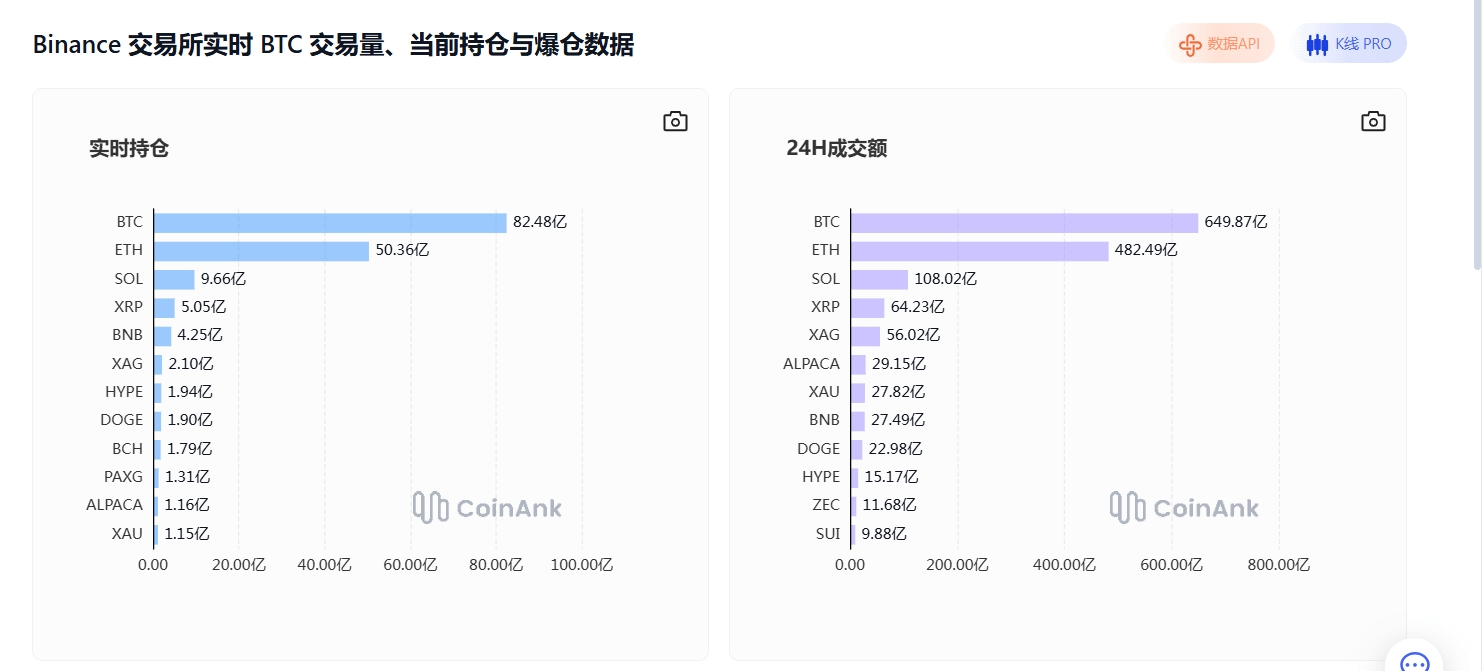Click the CoinAnk watermark logo in 24H成交额 chart
Image resolution: width=1482 pixels, height=671 pixels.
pyautogui.click(x=1185, y=507)
